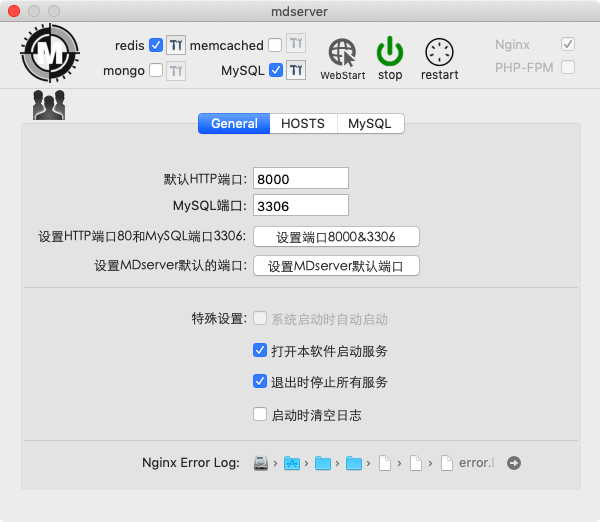Toggle the MySQL service checkbox
Image resolution: width=600 pixels, height=522 pixels.
click(276, 70)
